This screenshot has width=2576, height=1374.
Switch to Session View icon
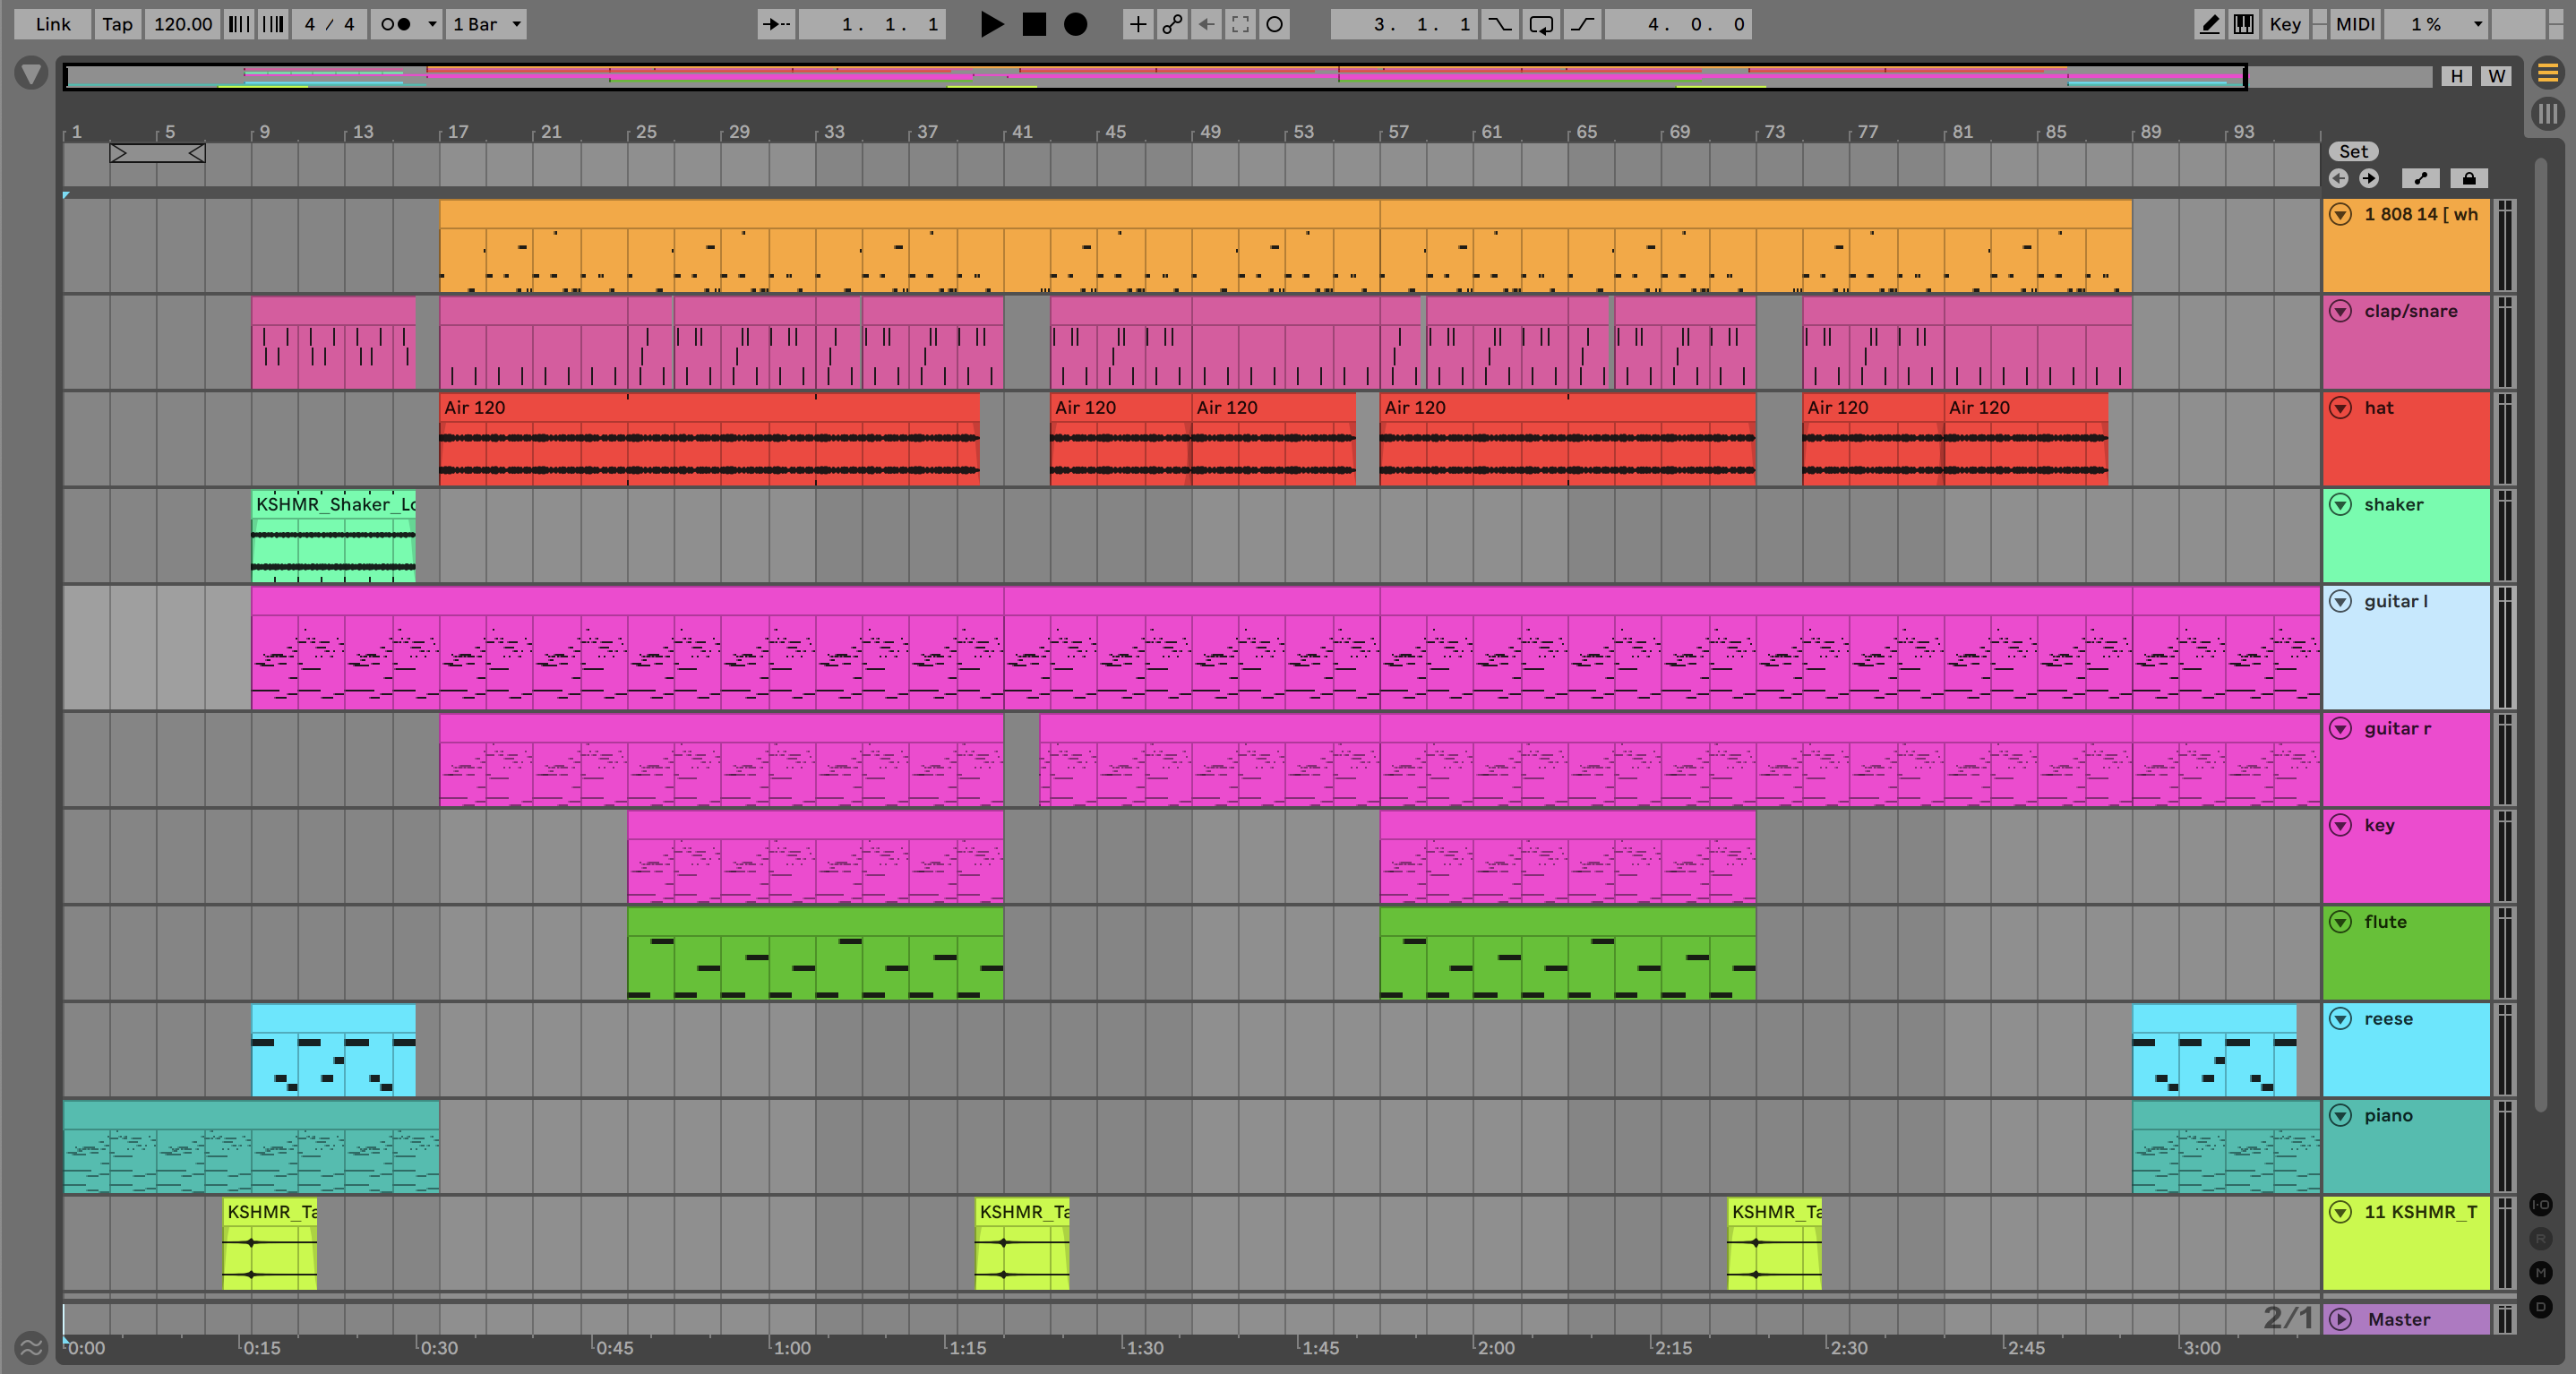(2547, 114)
